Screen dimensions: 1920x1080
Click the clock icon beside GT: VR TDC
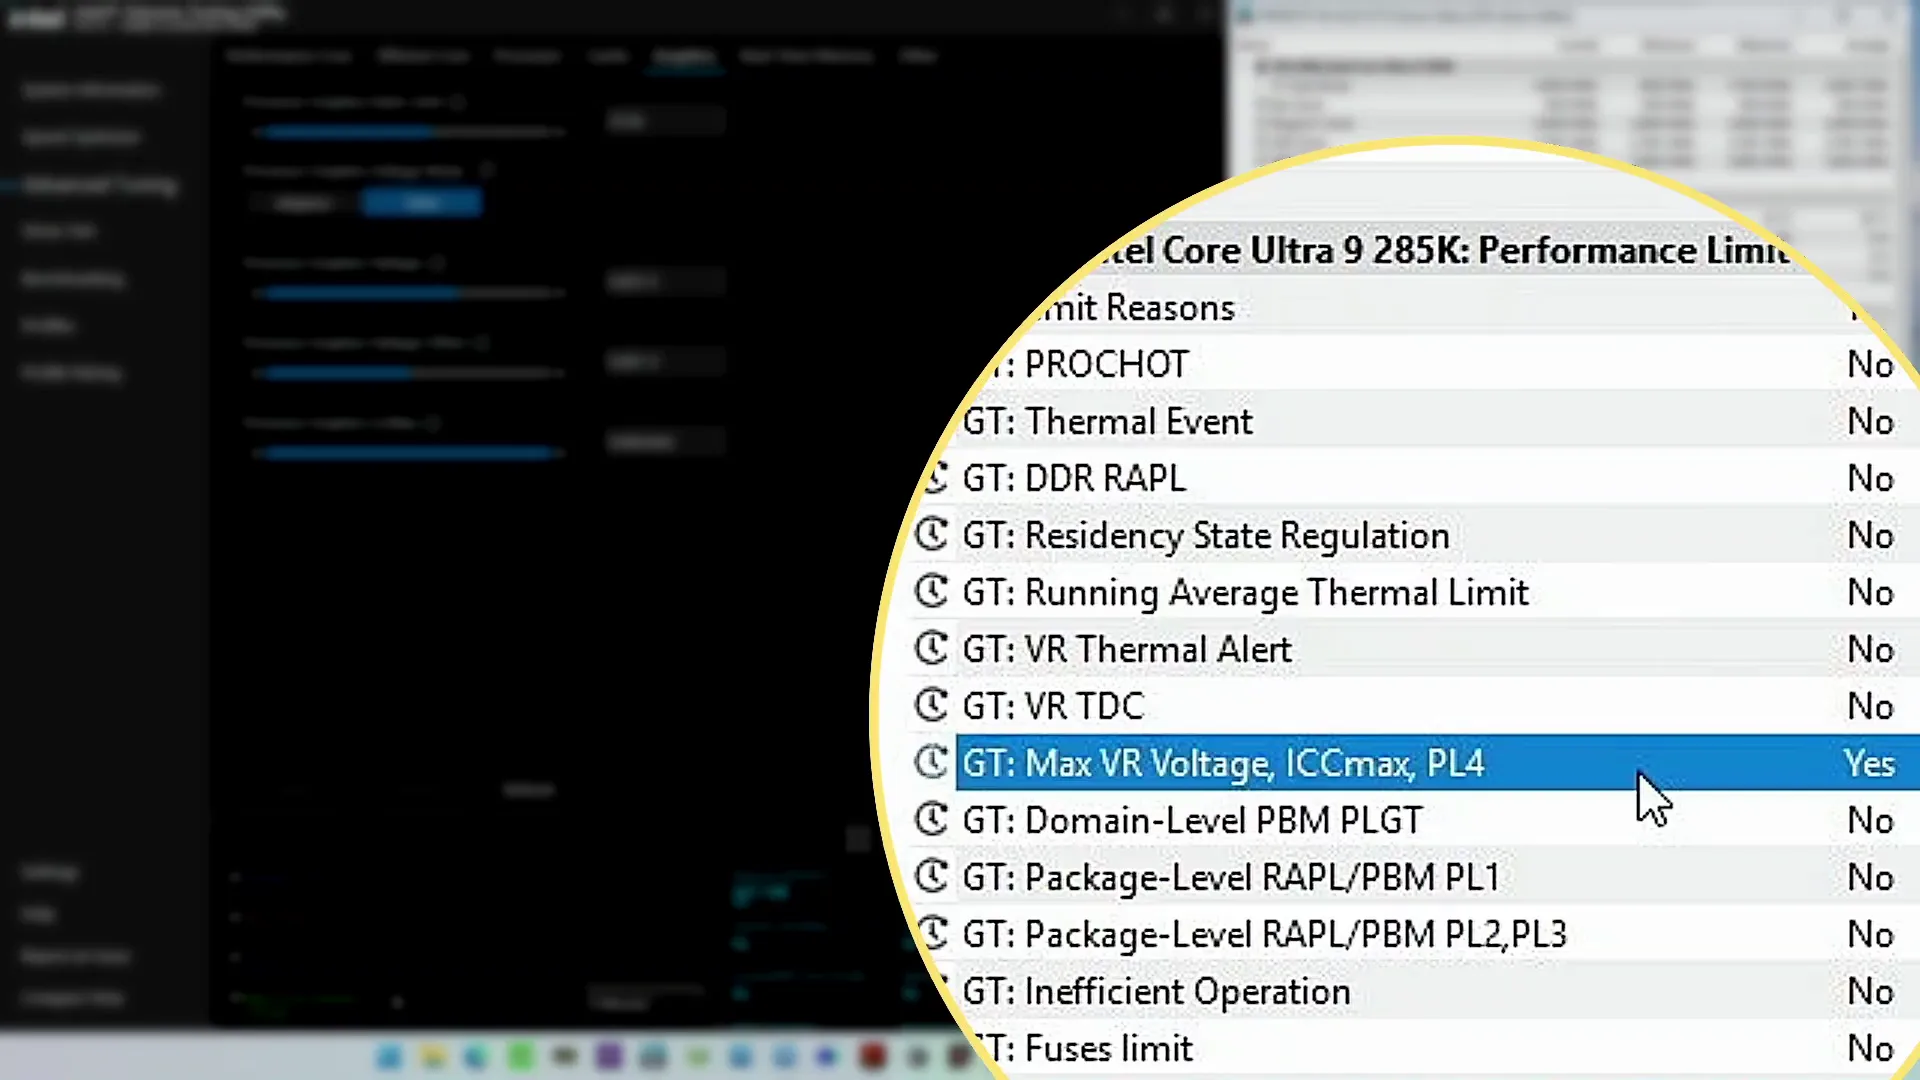pyautogui.click(x=931, y=706)
